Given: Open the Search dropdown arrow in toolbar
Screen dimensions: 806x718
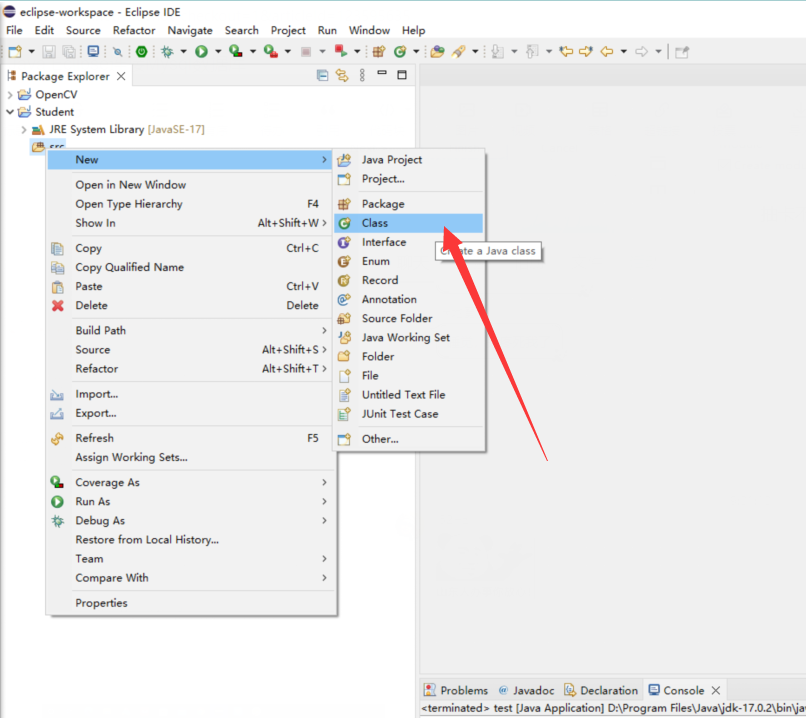Looking at the screenshot, I should point(475,51).
